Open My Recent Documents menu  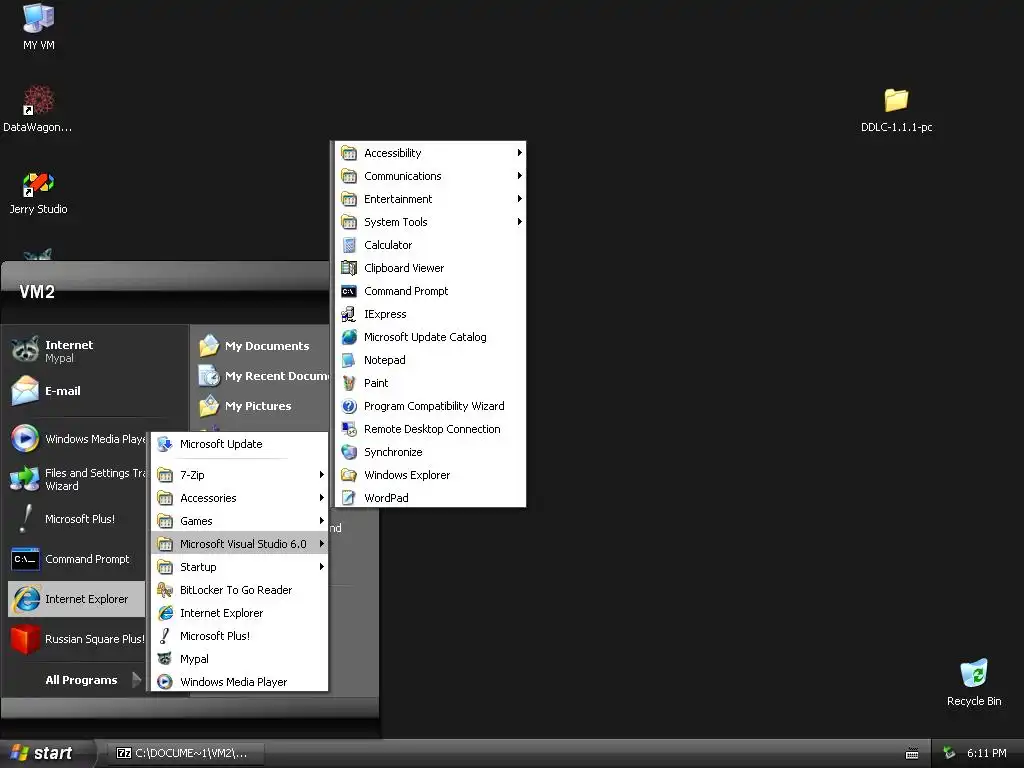pyautogui.click(x=261, y=376)
